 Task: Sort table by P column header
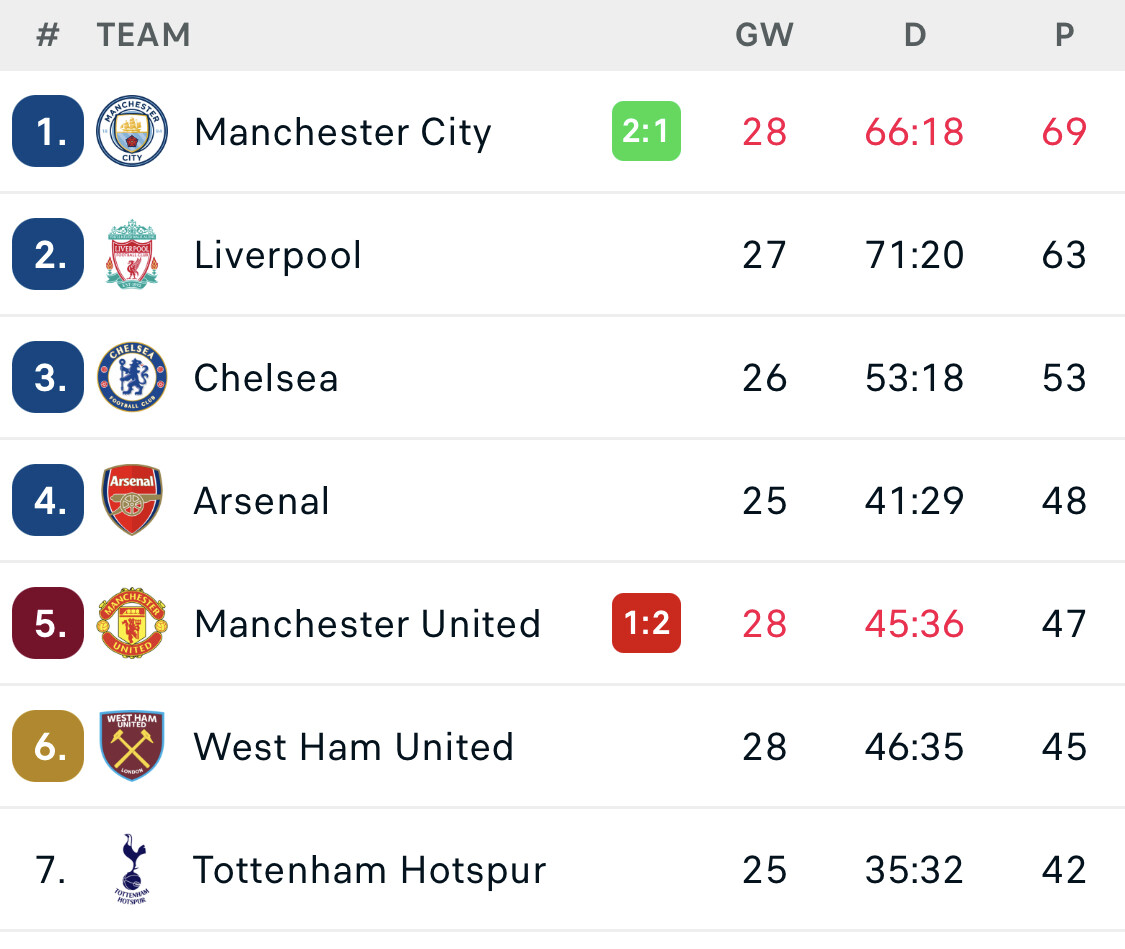pos(1065,35)
